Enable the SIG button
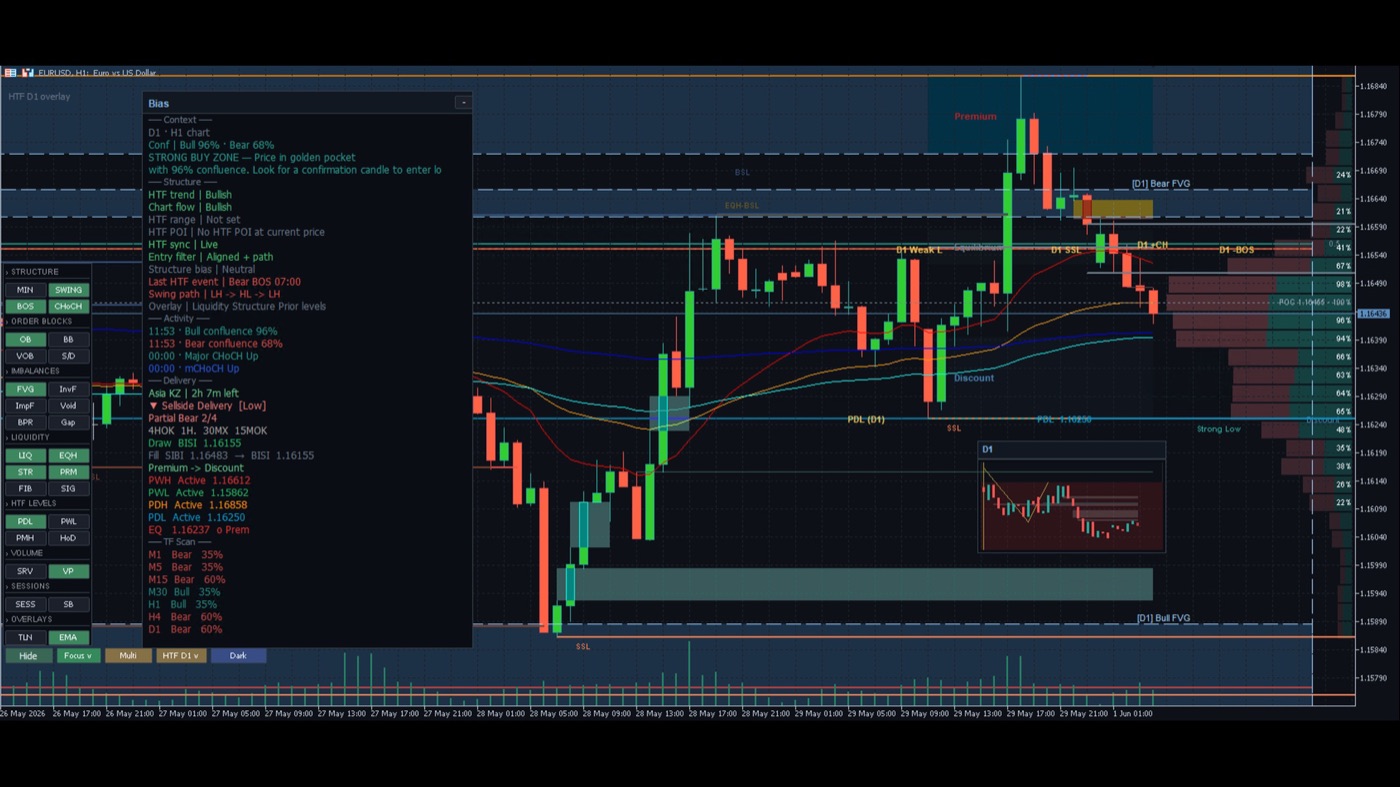This screenshot has width=1400, height=787. [68, 489]
